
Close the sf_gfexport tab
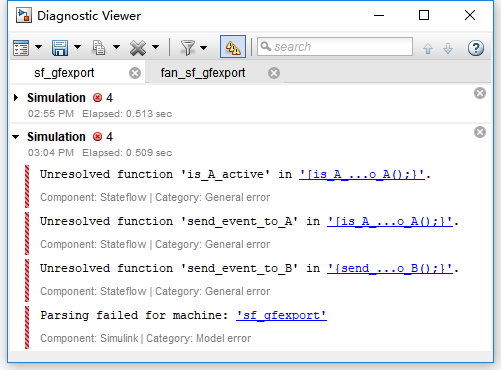point(135,73)
